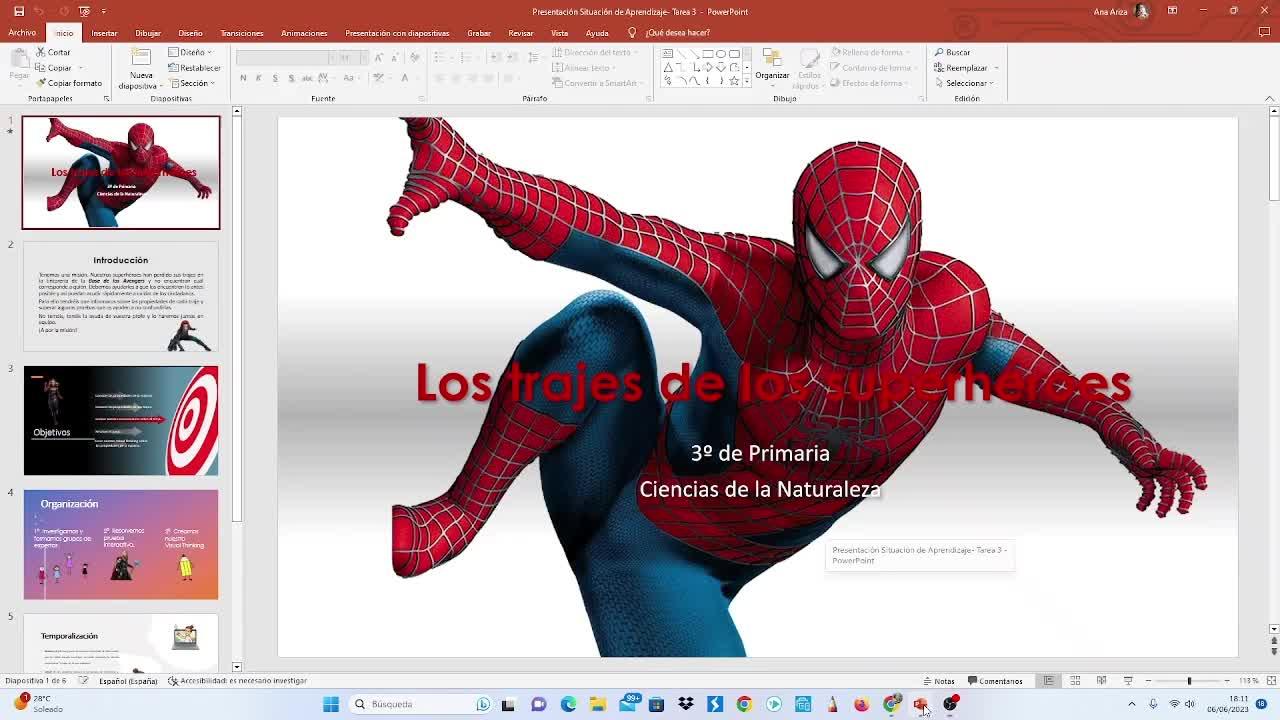Image resolution: width=1280 pixels, height=720 pixels.
Task: Switch to Reading view in status bar
Action: point(1101,681)
